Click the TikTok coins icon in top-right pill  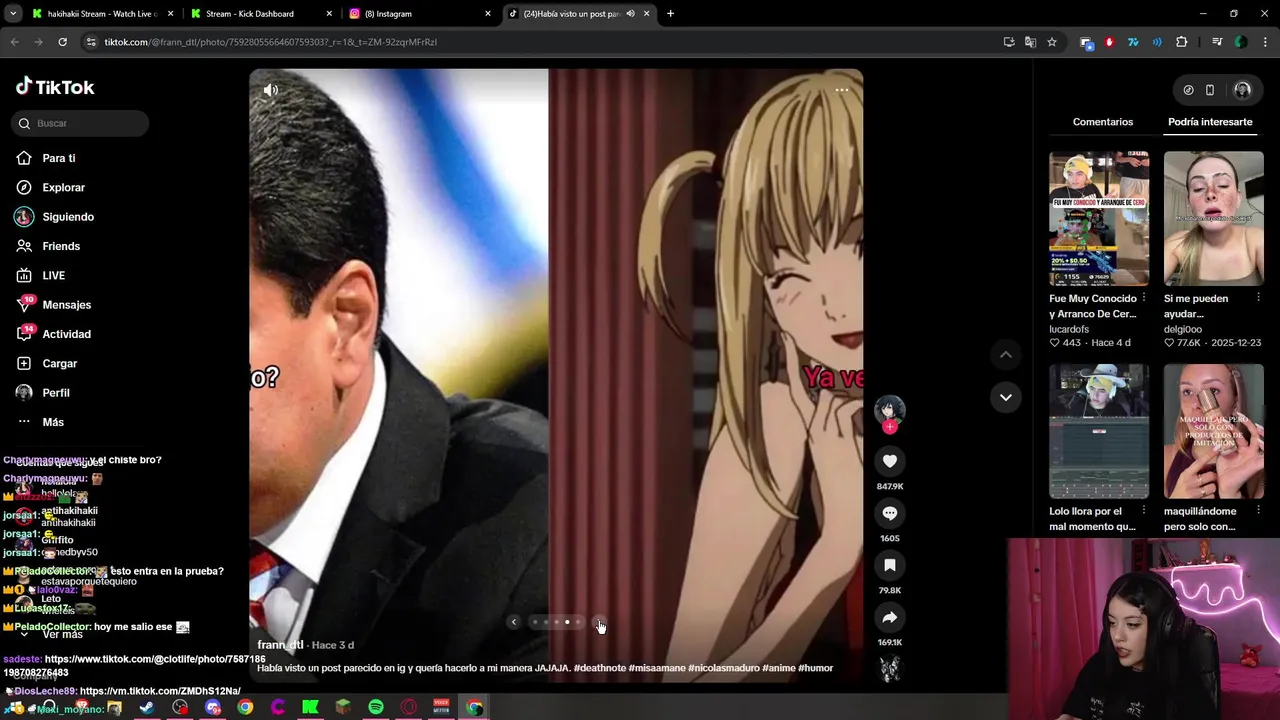click(1188, 90)
